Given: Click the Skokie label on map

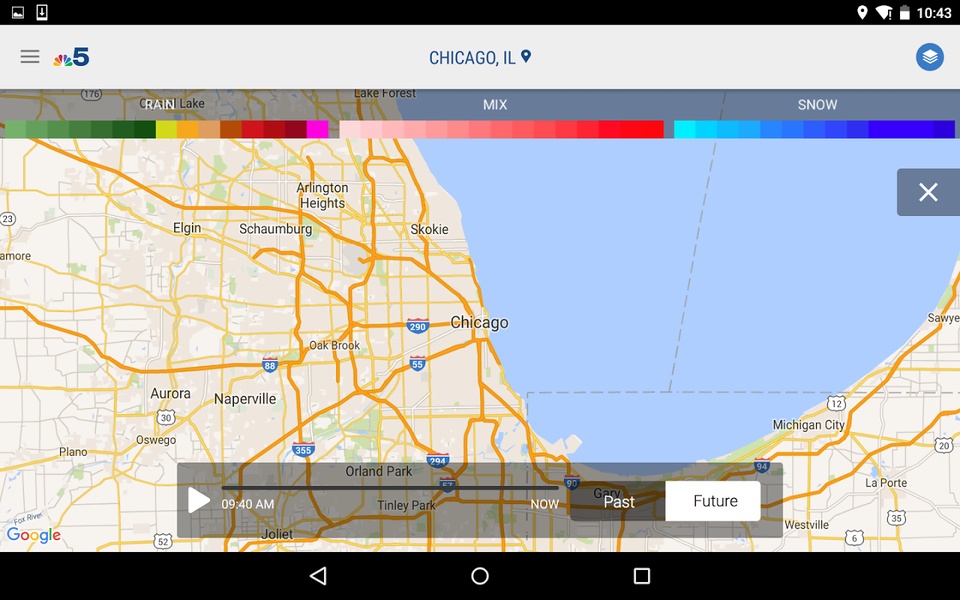Looking at the screenshot, I should (429, 229).
